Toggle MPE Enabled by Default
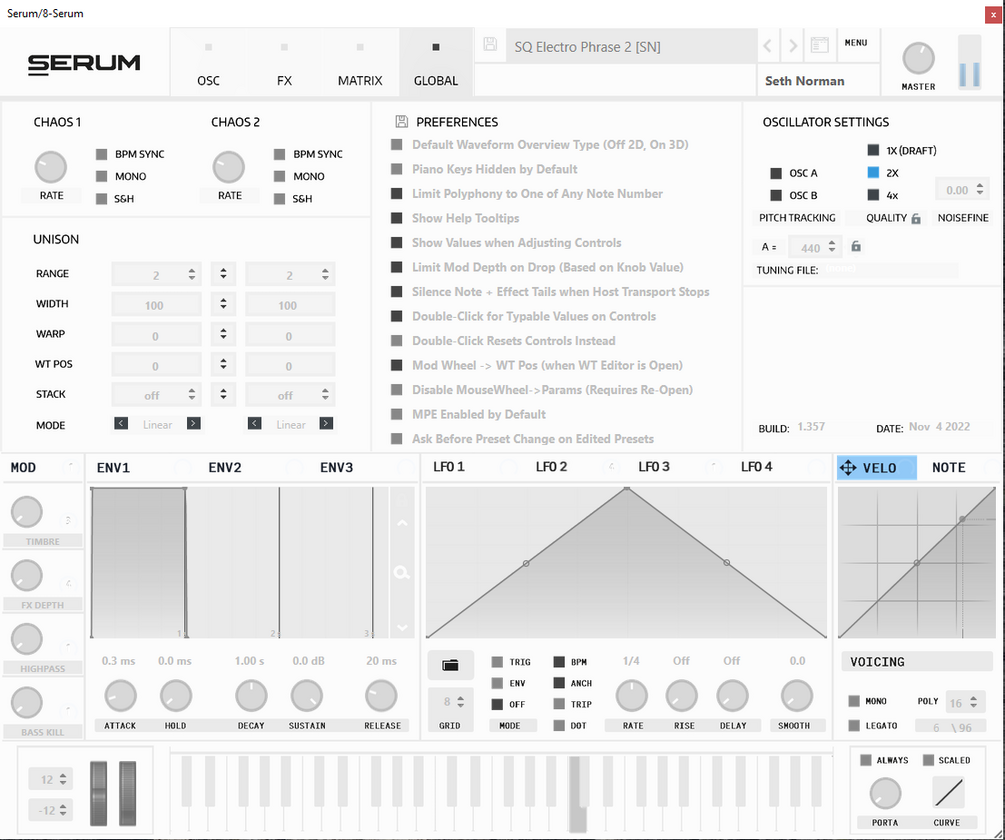 (397, 414)
